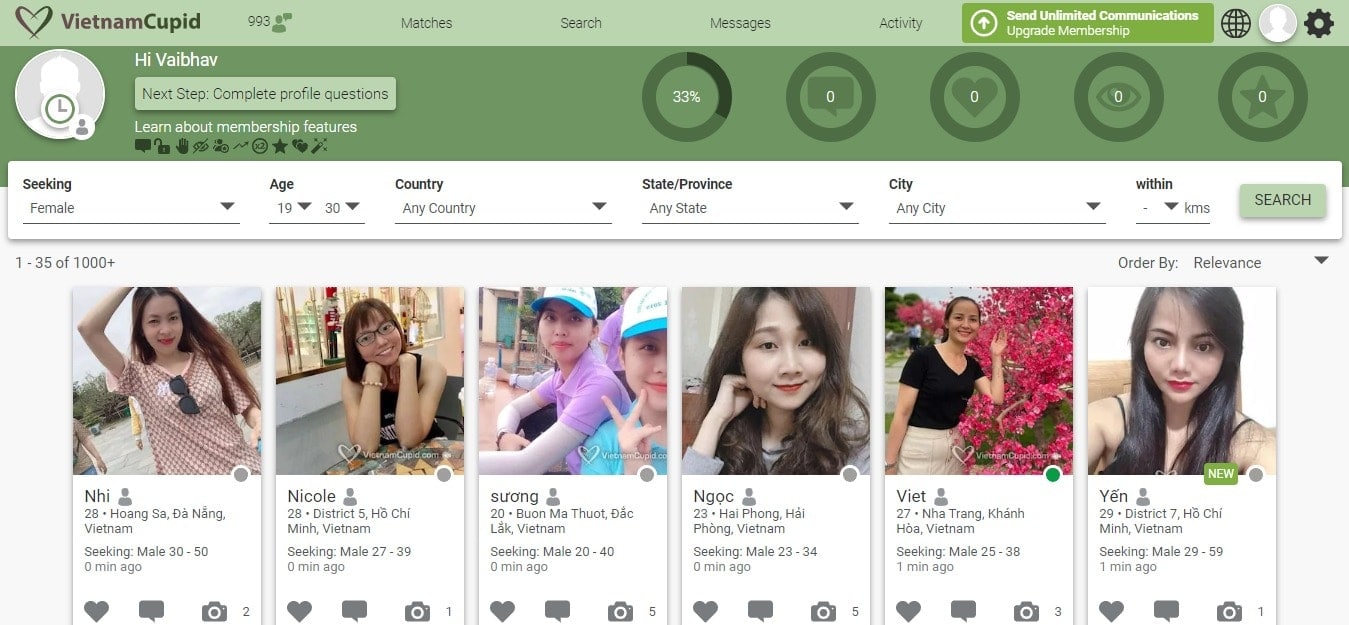Screen dimensions: 1349x625
Task: Click "Nha Trang, Khánh Hòa, Vietnam" location text
Action: 960,521
